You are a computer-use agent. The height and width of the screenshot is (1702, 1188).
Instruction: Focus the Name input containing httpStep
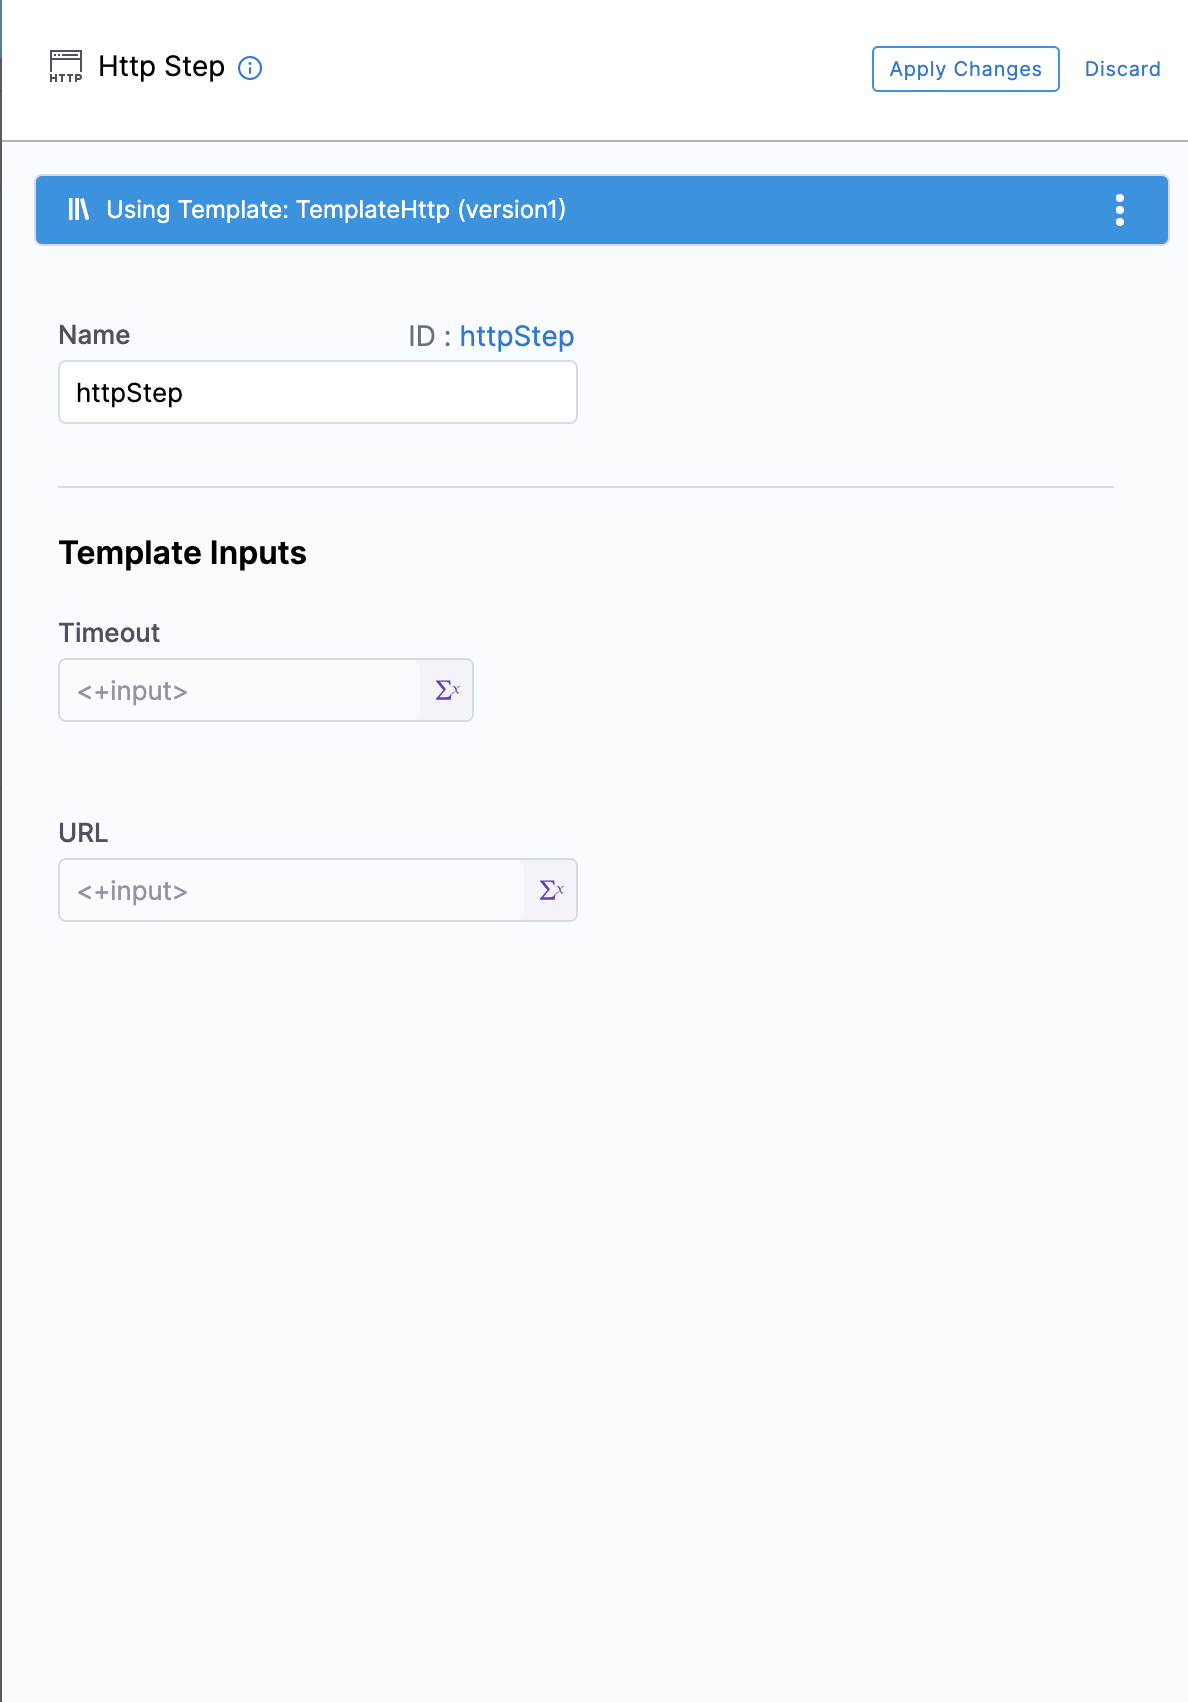317,393
